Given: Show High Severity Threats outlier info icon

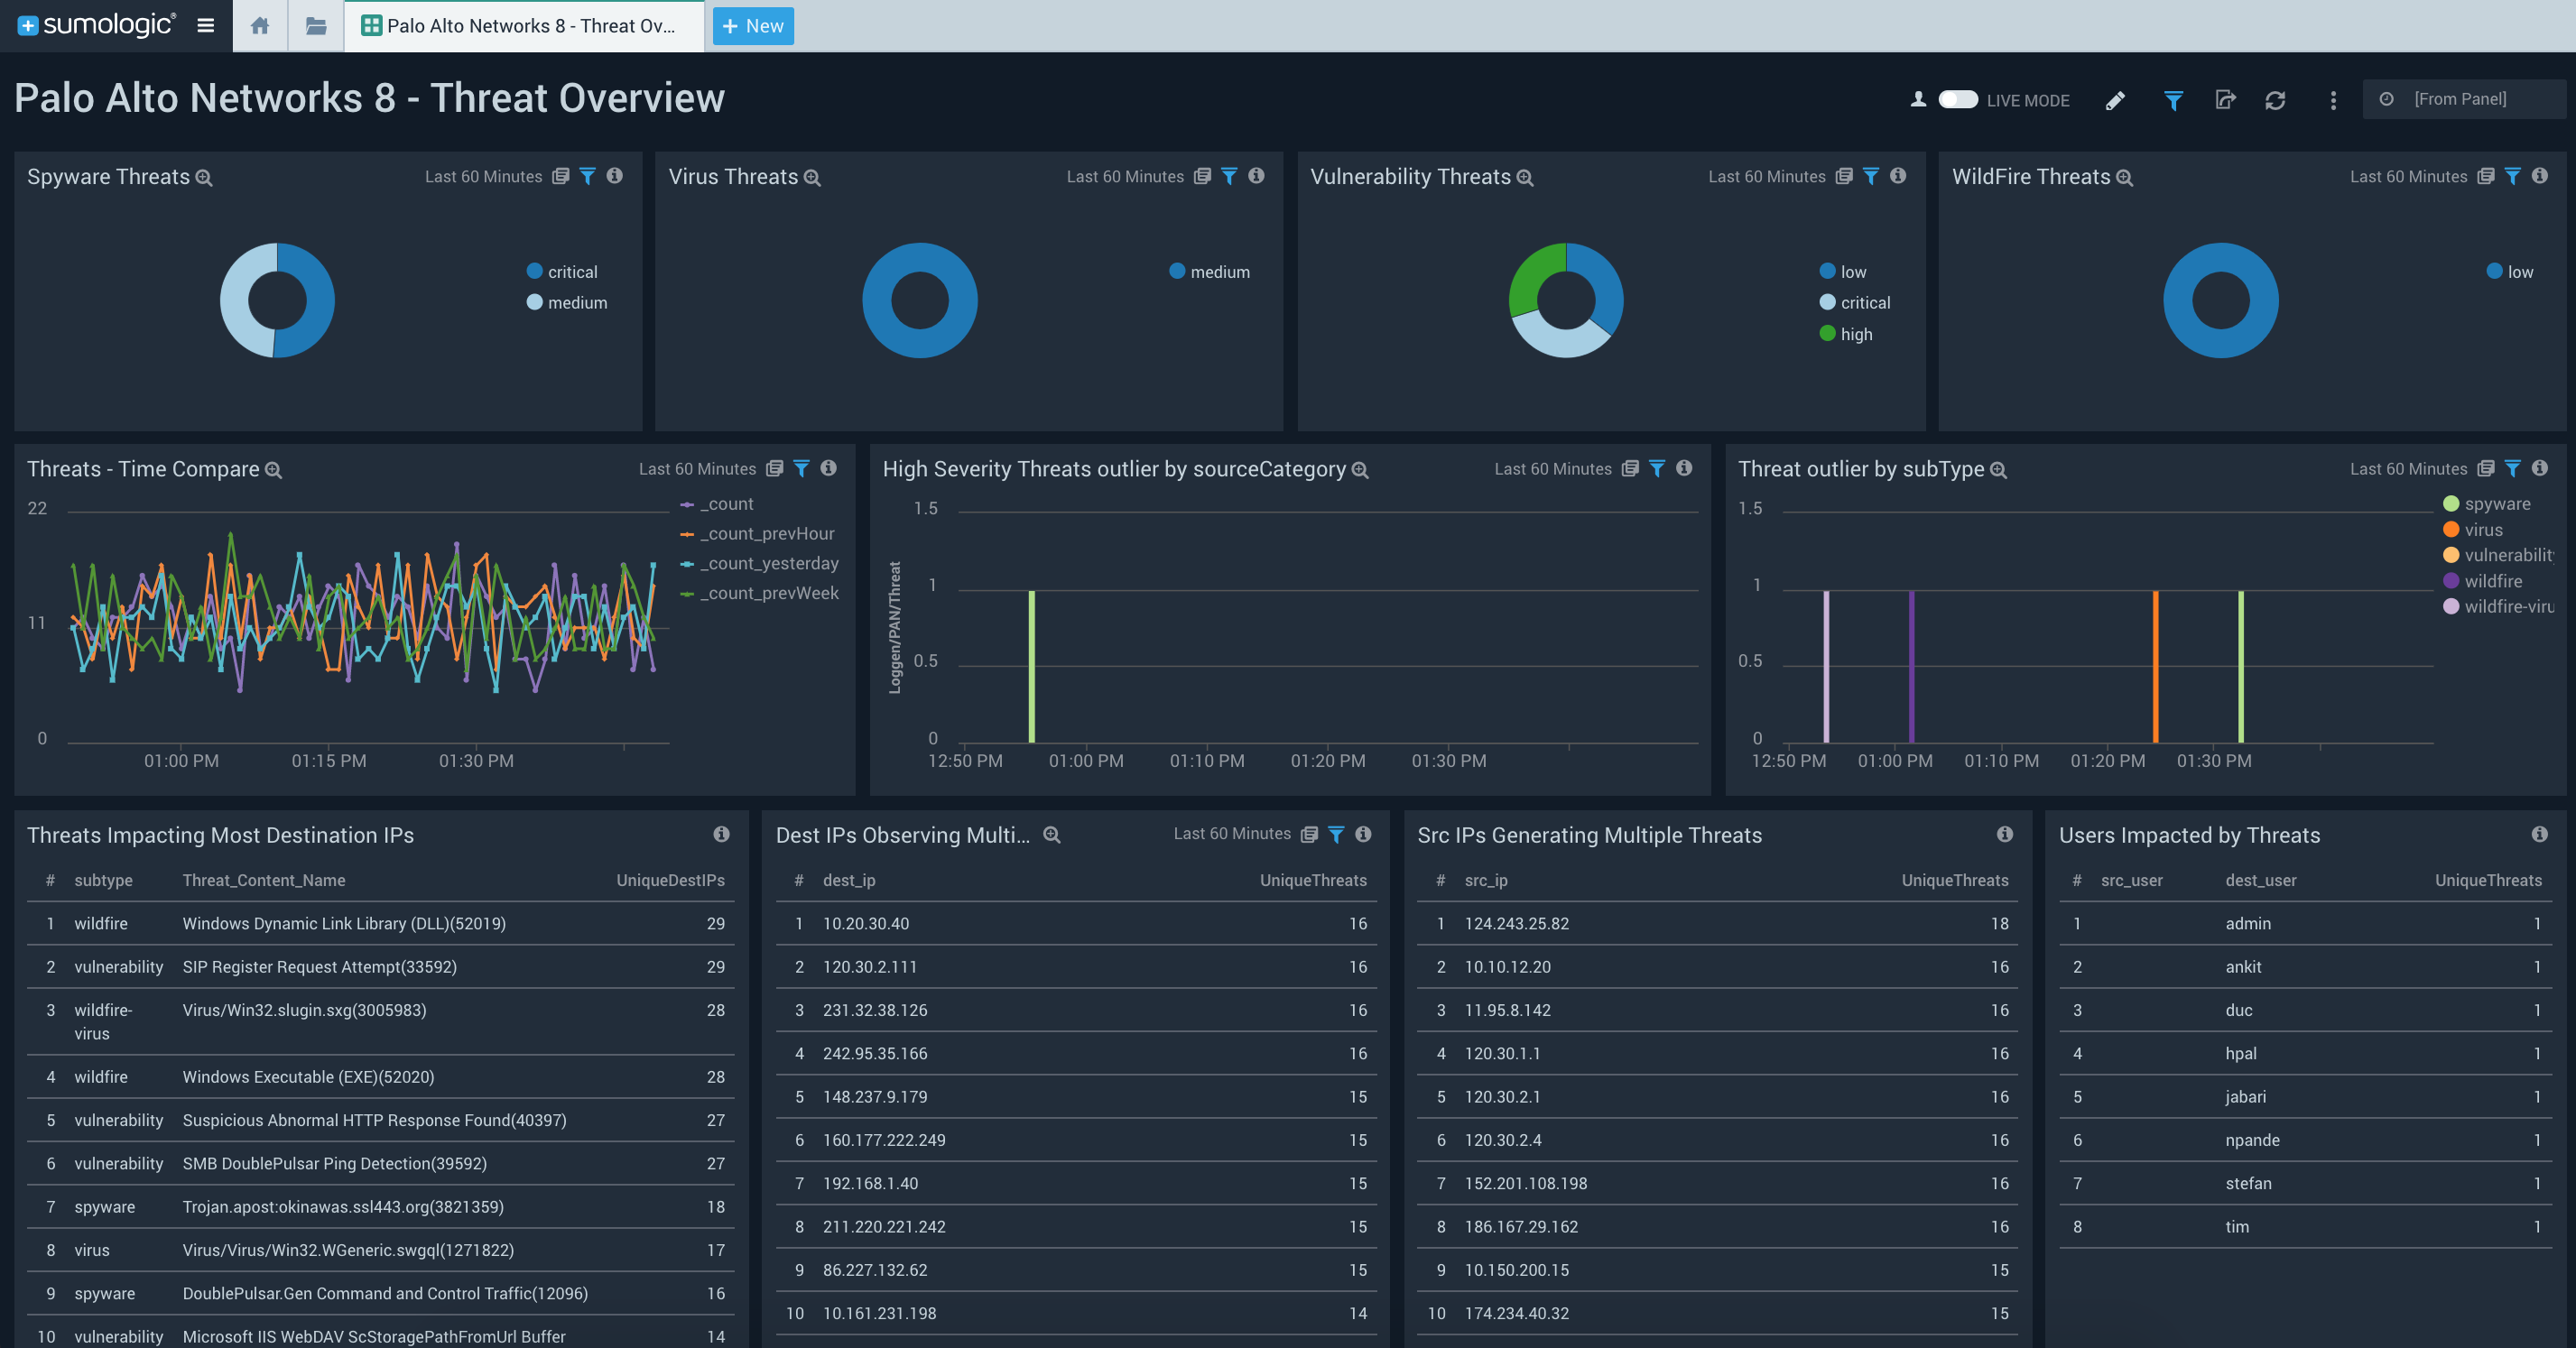Looking at the screenshot, I should 1684,468.
